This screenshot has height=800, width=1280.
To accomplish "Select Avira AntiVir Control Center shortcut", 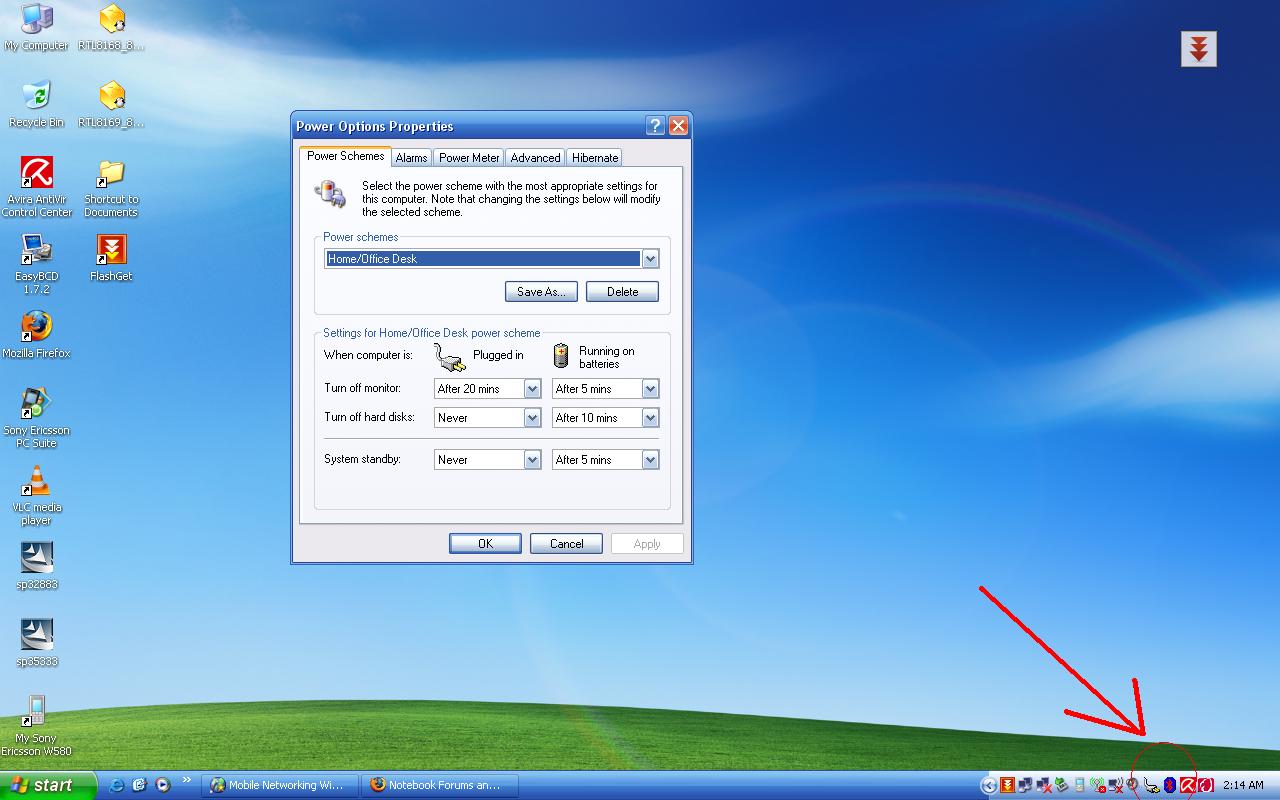I will [x=37, y=187].
